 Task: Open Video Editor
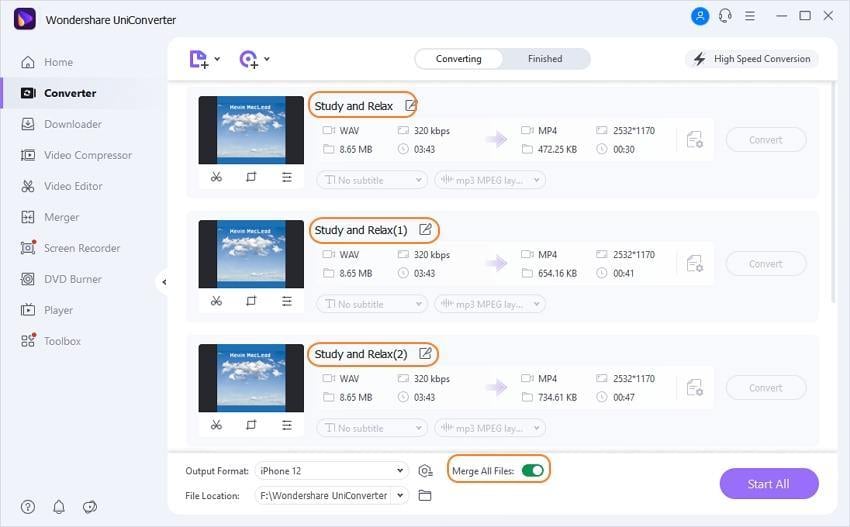61,186
